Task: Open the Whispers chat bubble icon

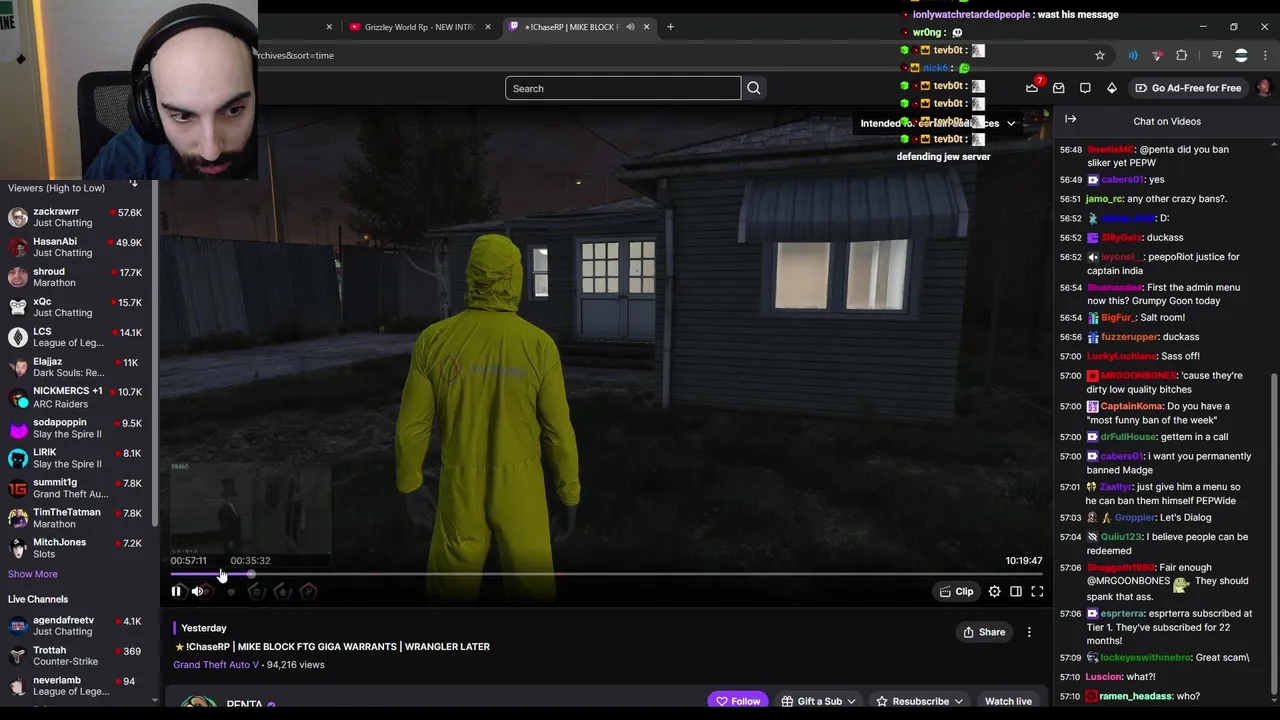Action: (x=1085, y=88)
